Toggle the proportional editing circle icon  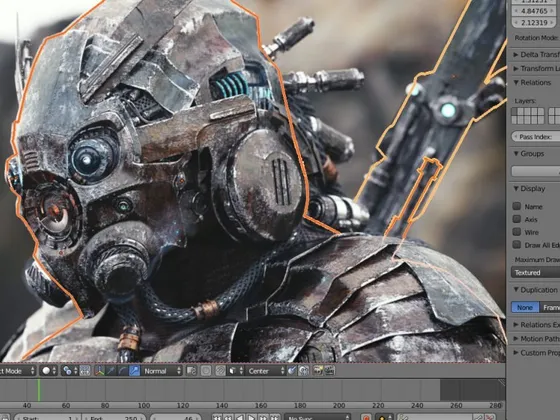pyautogui.click(x=206, y=371)
